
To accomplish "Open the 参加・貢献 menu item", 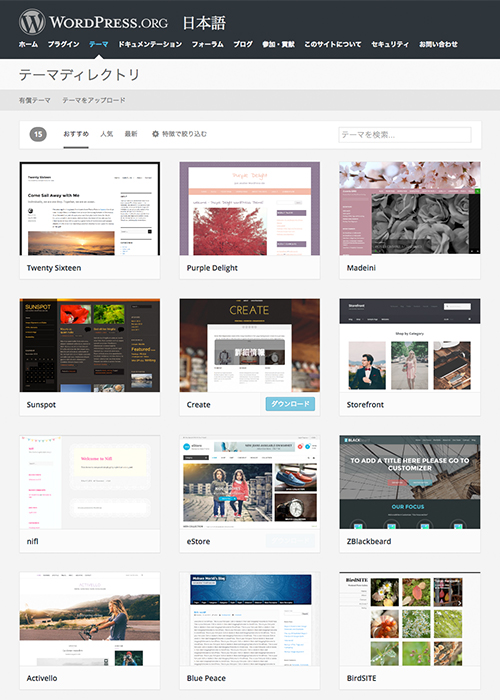I will point(278,44).
